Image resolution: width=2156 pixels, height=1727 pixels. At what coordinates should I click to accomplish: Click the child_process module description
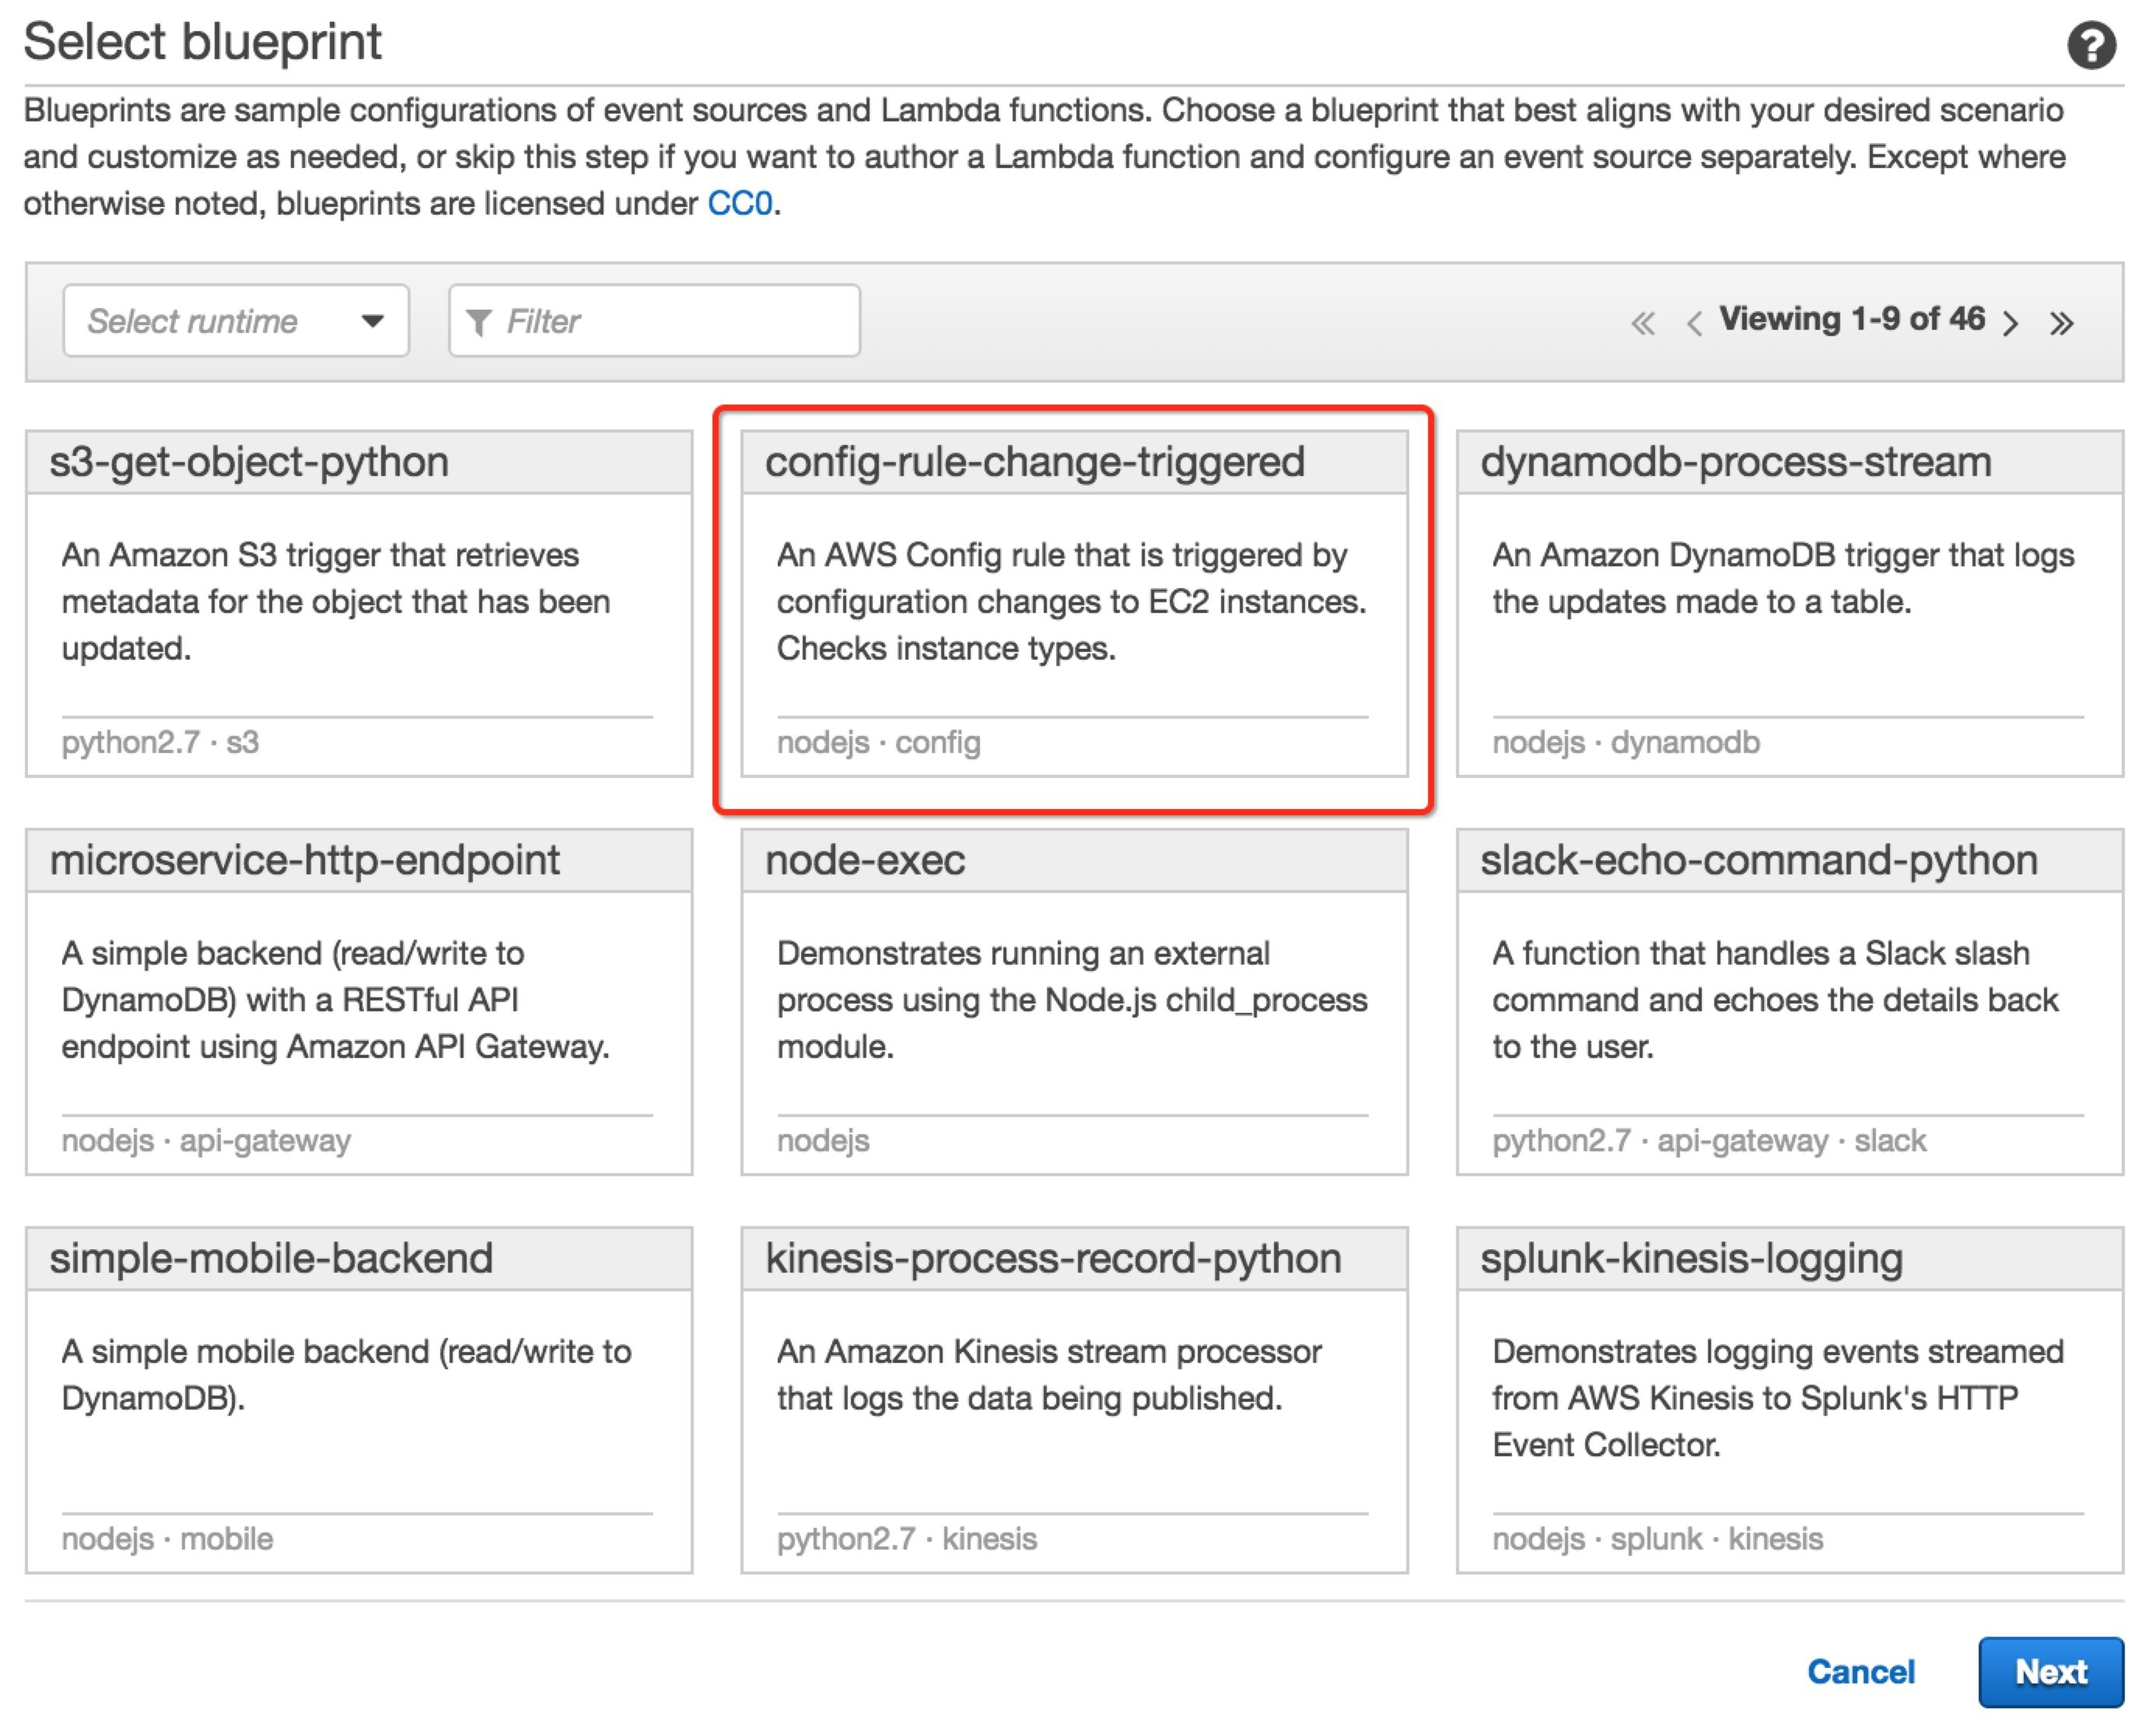pyautogui.click(x=1072, y=1000)
